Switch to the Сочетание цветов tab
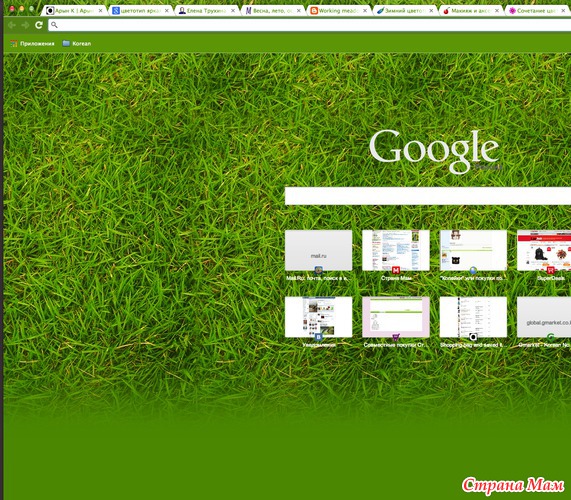This screenshot has height=500, width=571. (x=537, y=11)
